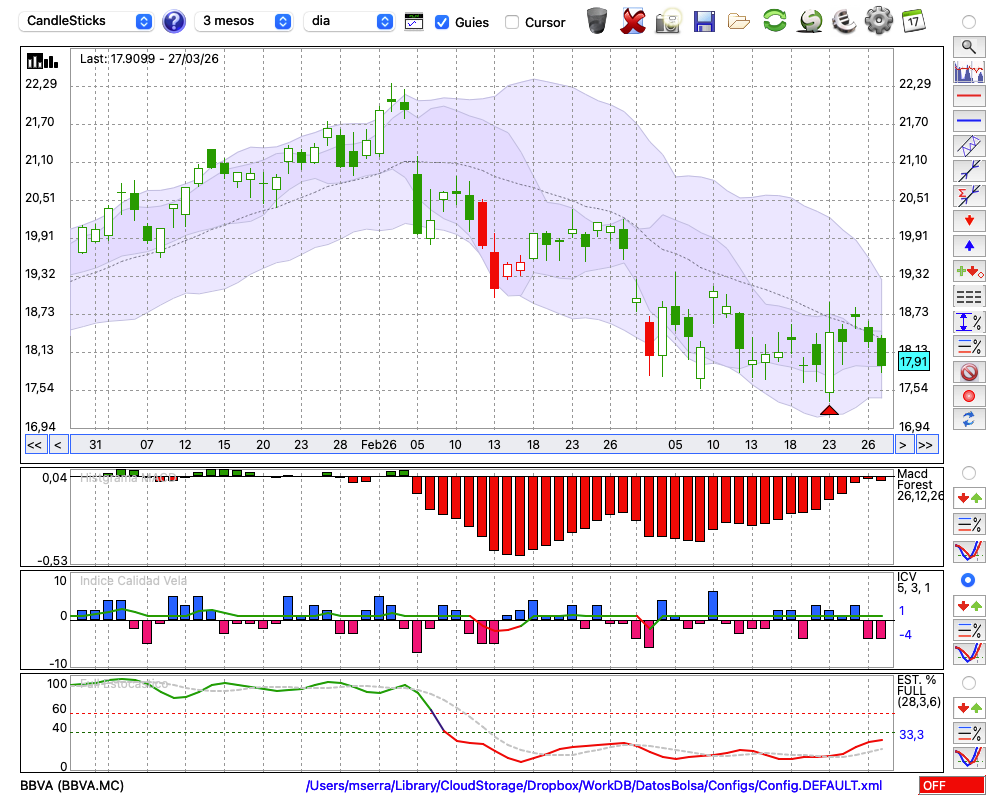Open the Config.DEFAULT.xml path link
This screenshot has width=1000, height=800.
(x=594, y=785)
